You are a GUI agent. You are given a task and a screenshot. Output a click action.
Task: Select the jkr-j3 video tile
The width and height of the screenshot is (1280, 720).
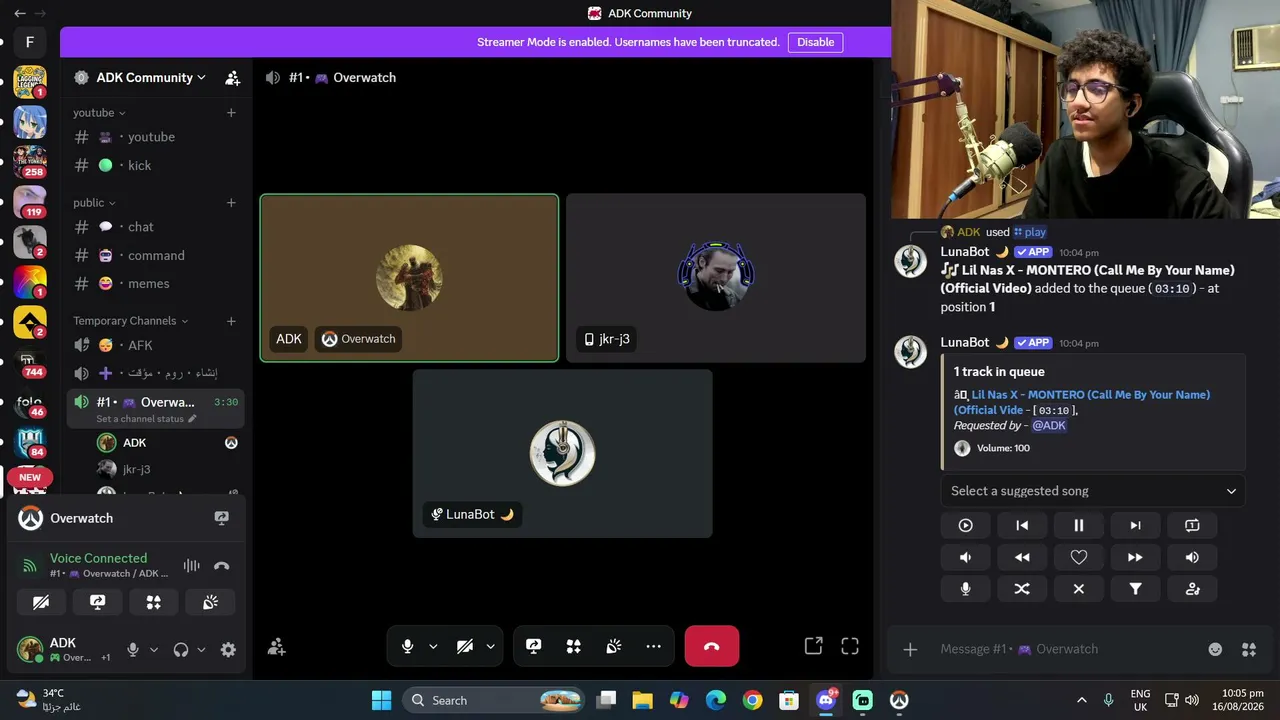click(x=716, y=277)
